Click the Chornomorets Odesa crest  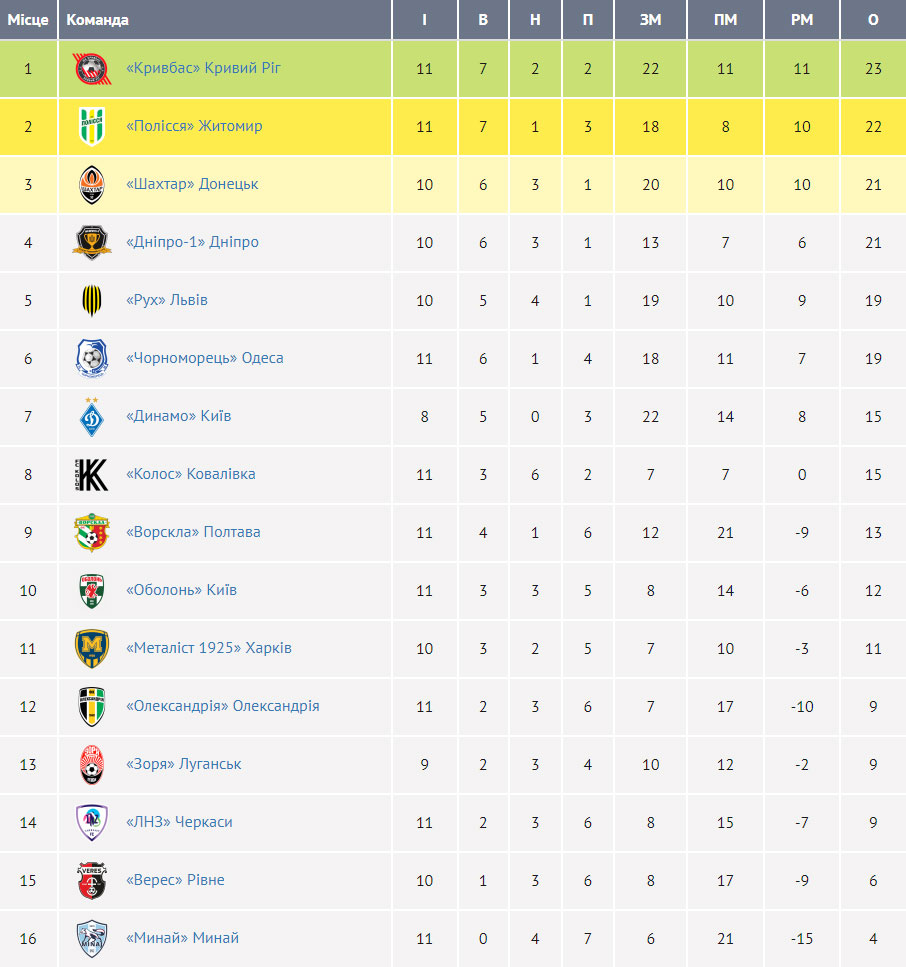point(92,358)
